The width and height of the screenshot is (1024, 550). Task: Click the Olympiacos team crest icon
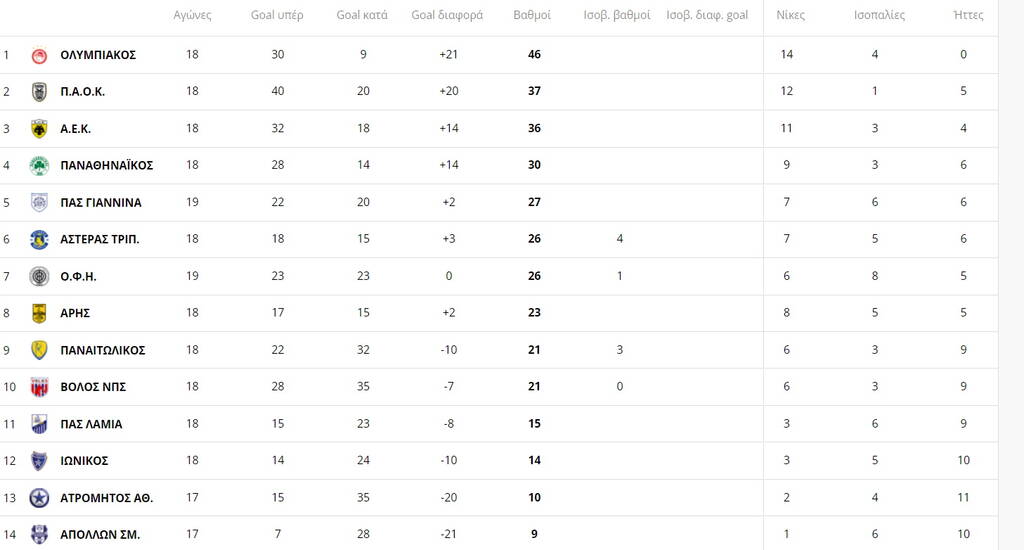tap(39, 55)
